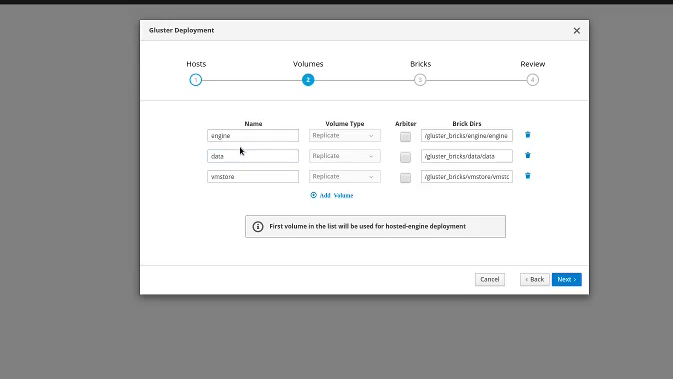Select the Volumes wizard step

(308, 80)
